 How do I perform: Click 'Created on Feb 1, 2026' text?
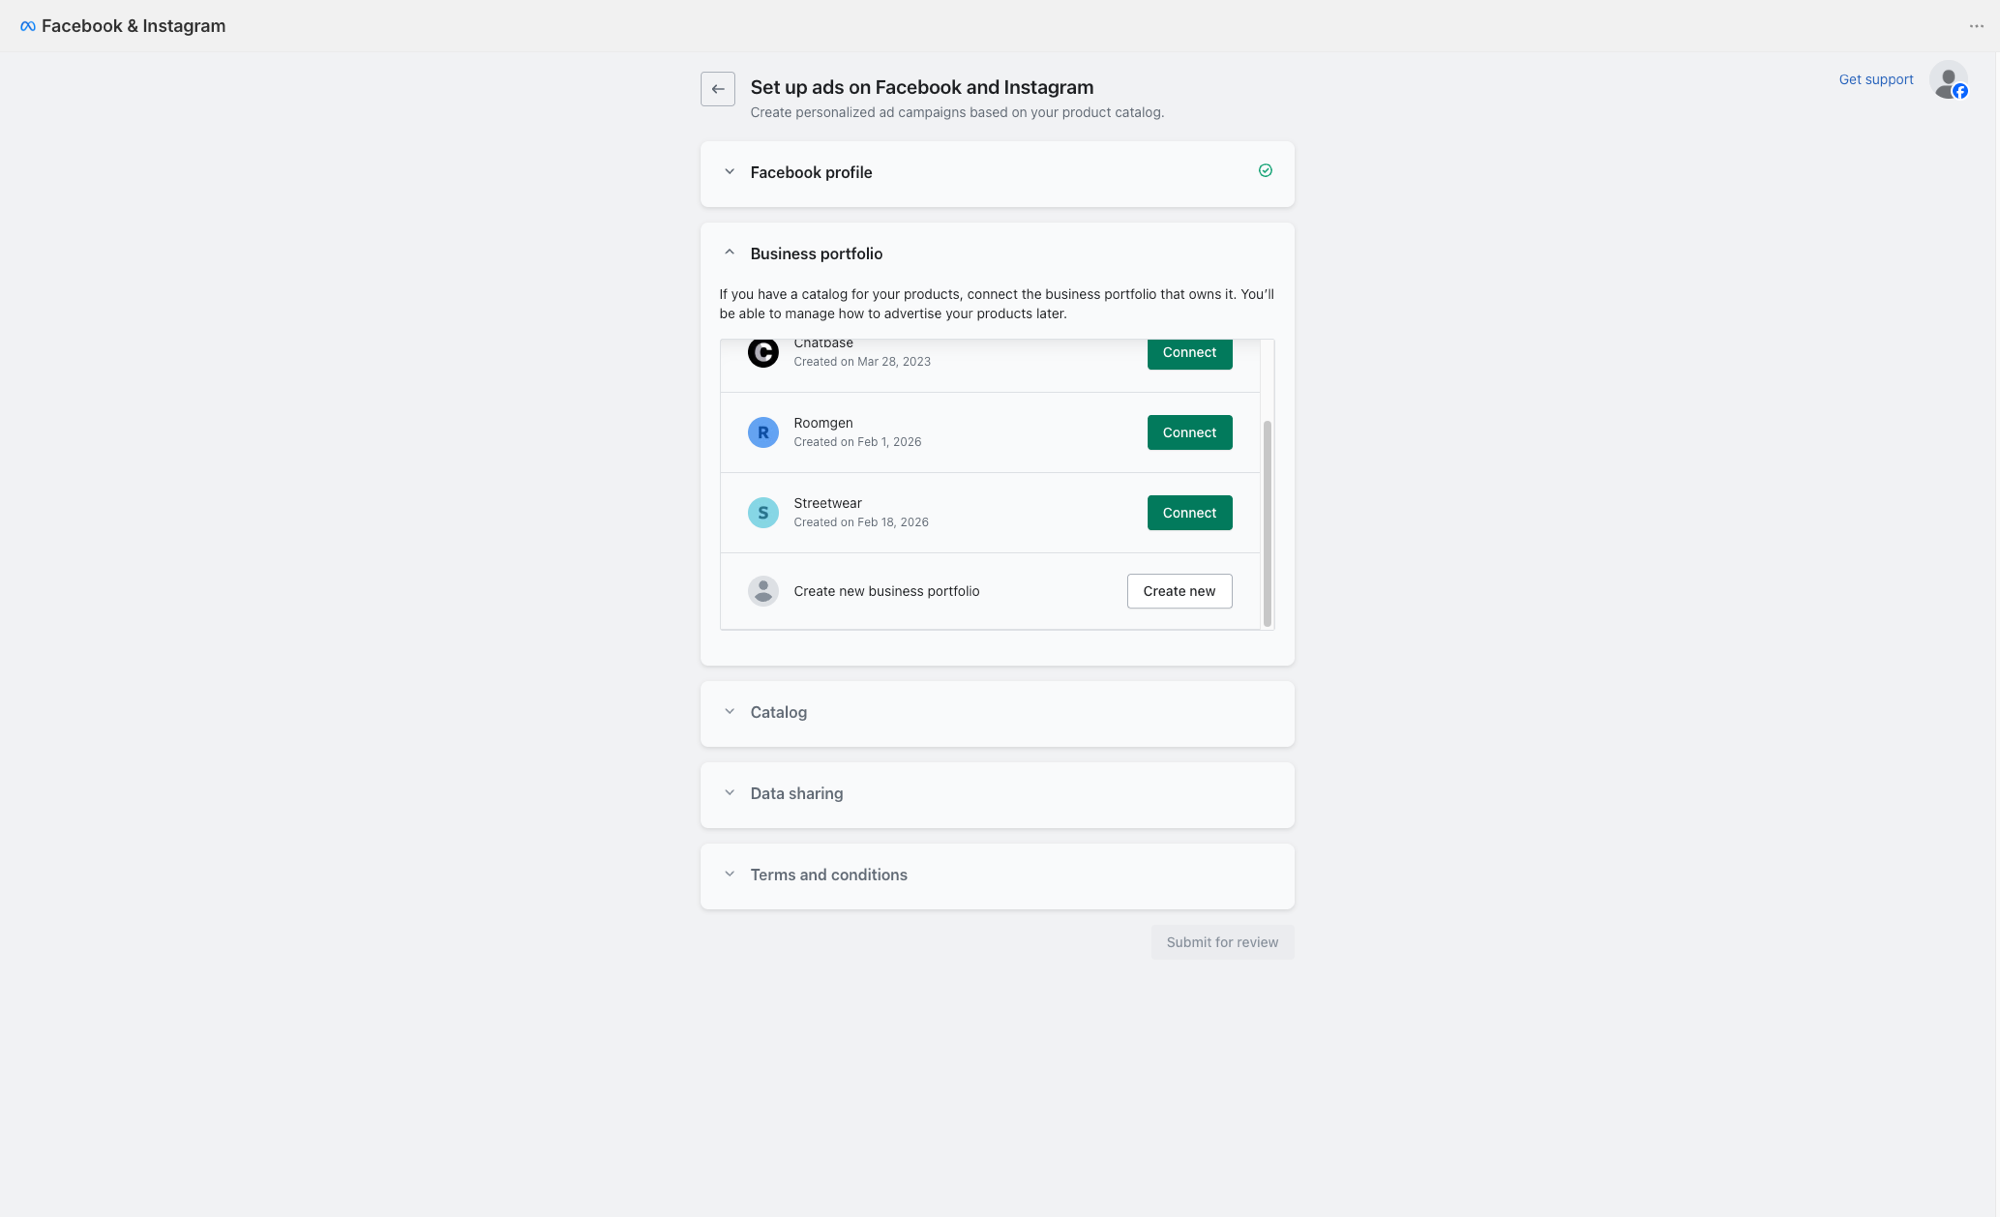click(857, 442)
